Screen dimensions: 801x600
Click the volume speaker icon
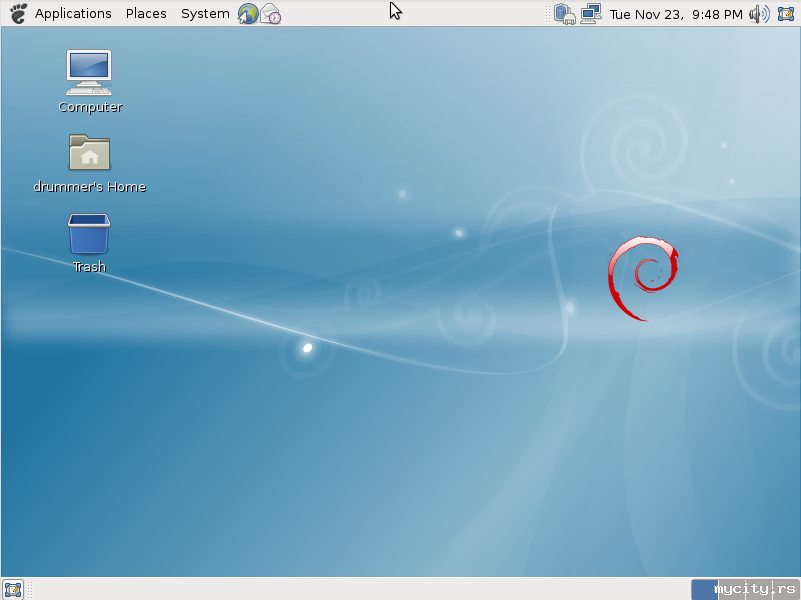tap(760, 14)
